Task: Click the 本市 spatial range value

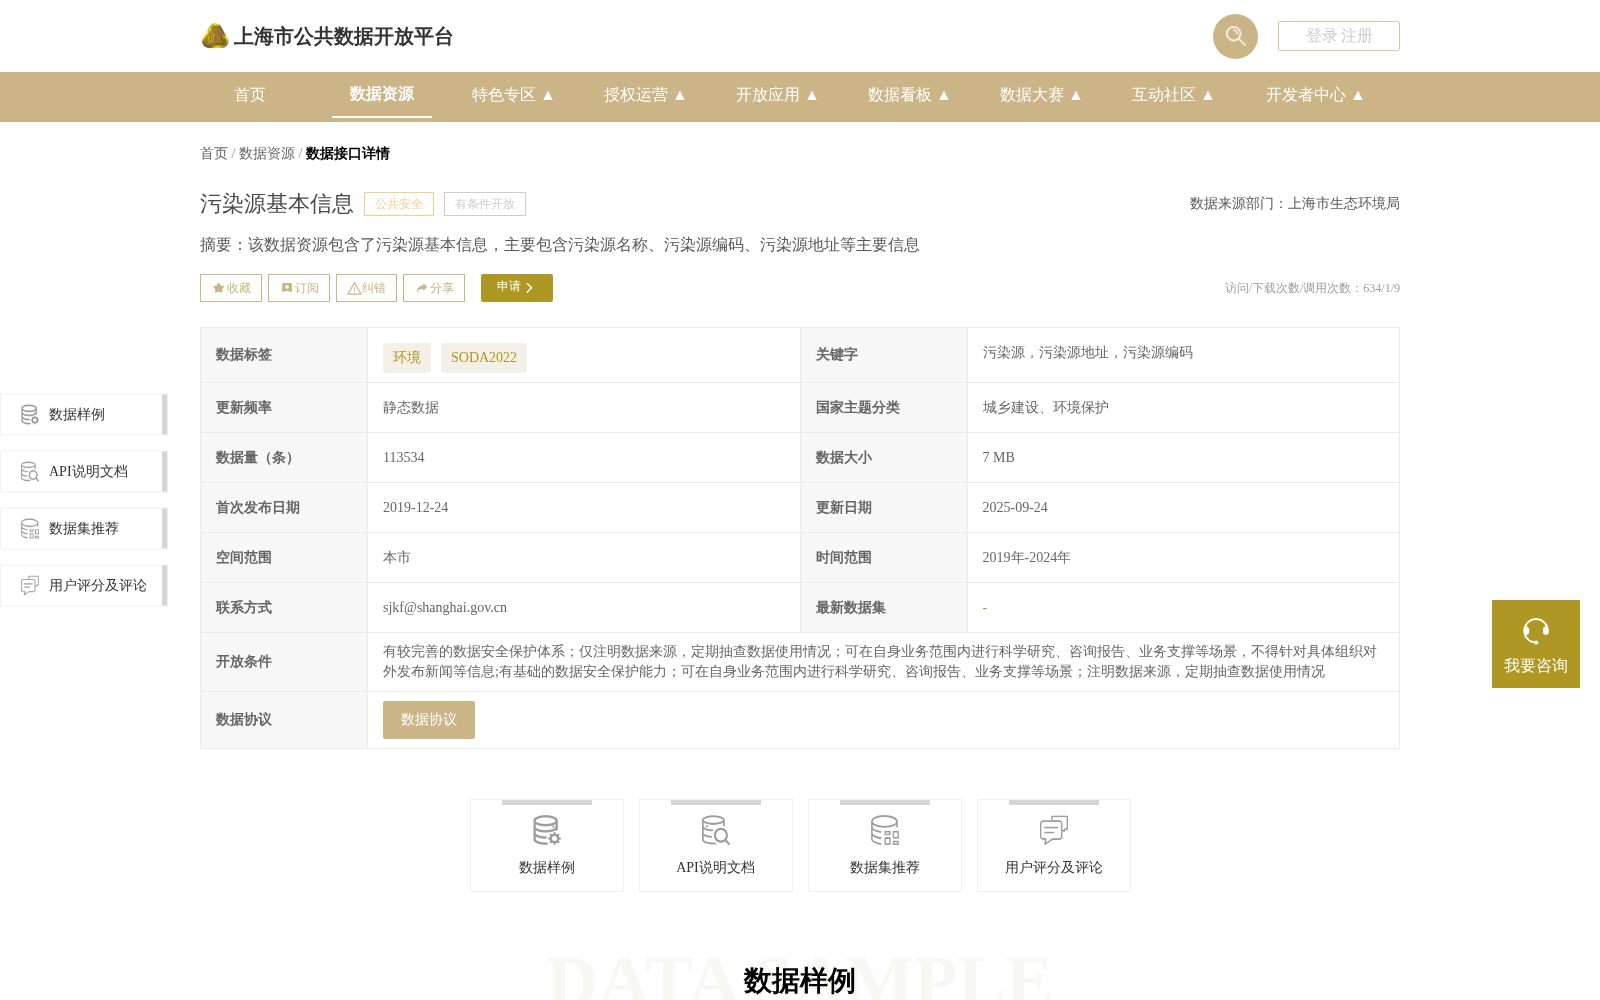Action: pyautogui.click(x=397, y=558)
